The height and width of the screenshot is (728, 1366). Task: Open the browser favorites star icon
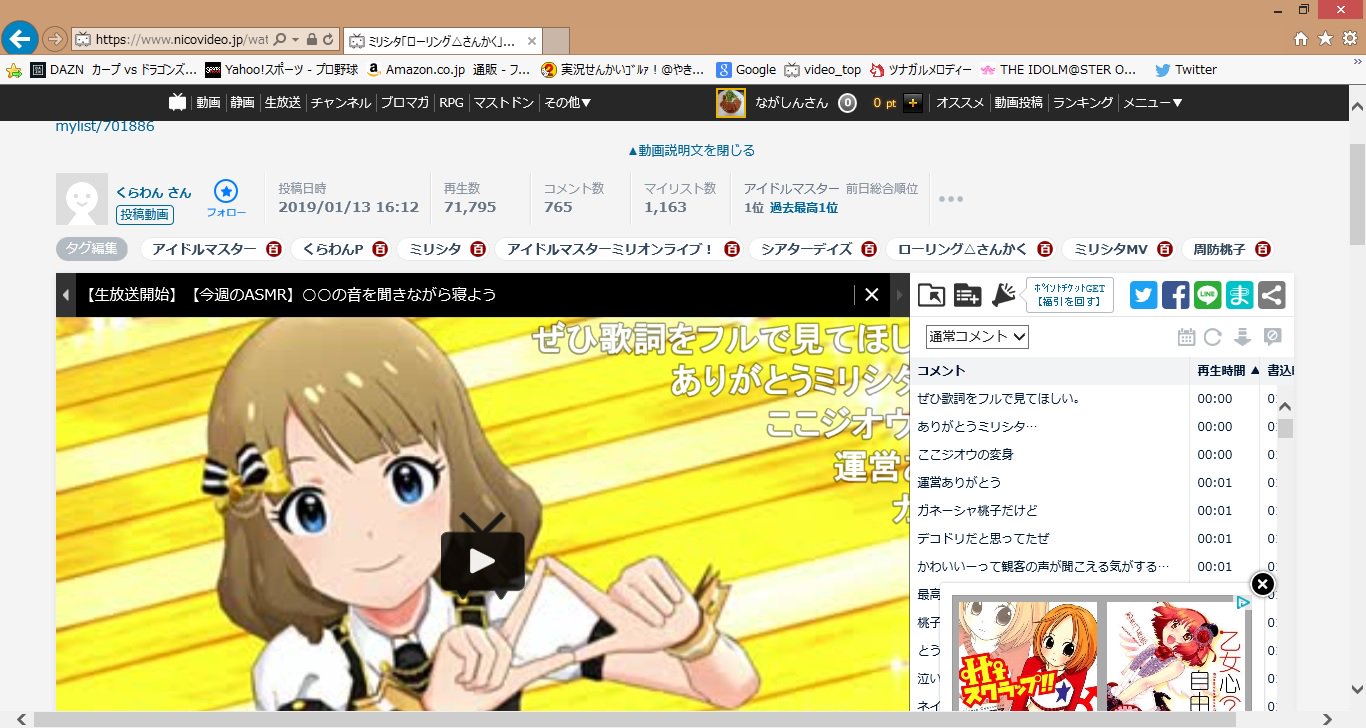pos(1325,39)
